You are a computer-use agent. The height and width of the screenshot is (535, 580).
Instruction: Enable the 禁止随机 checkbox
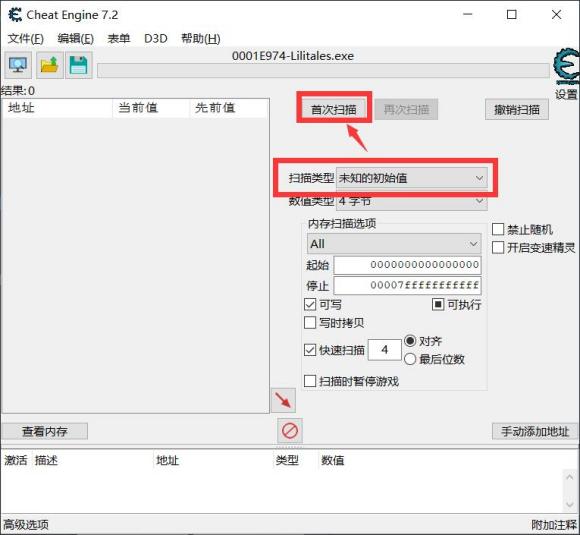tap(498, 229)
